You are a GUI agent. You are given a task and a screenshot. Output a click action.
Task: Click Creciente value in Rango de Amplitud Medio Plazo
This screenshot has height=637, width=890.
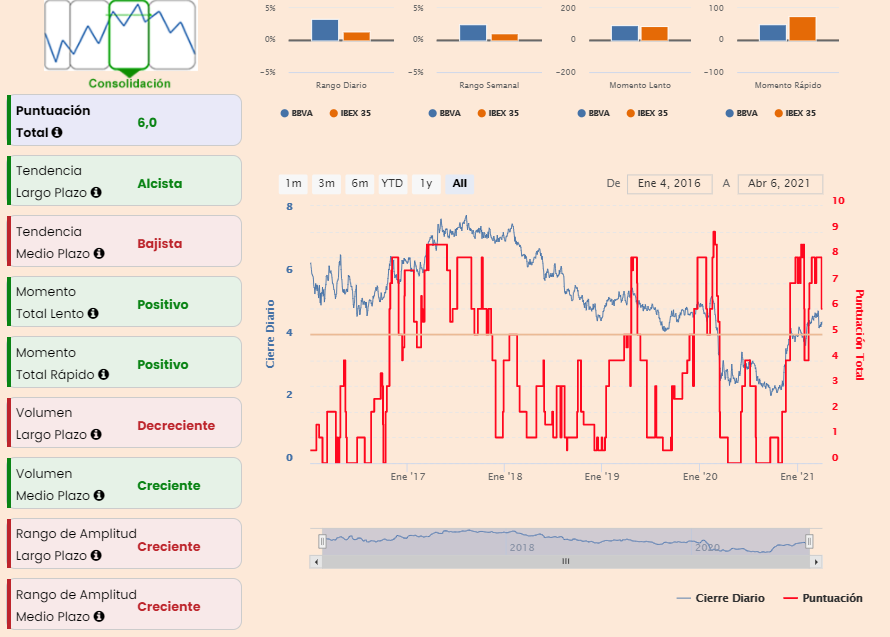click(x=169, y=606)
